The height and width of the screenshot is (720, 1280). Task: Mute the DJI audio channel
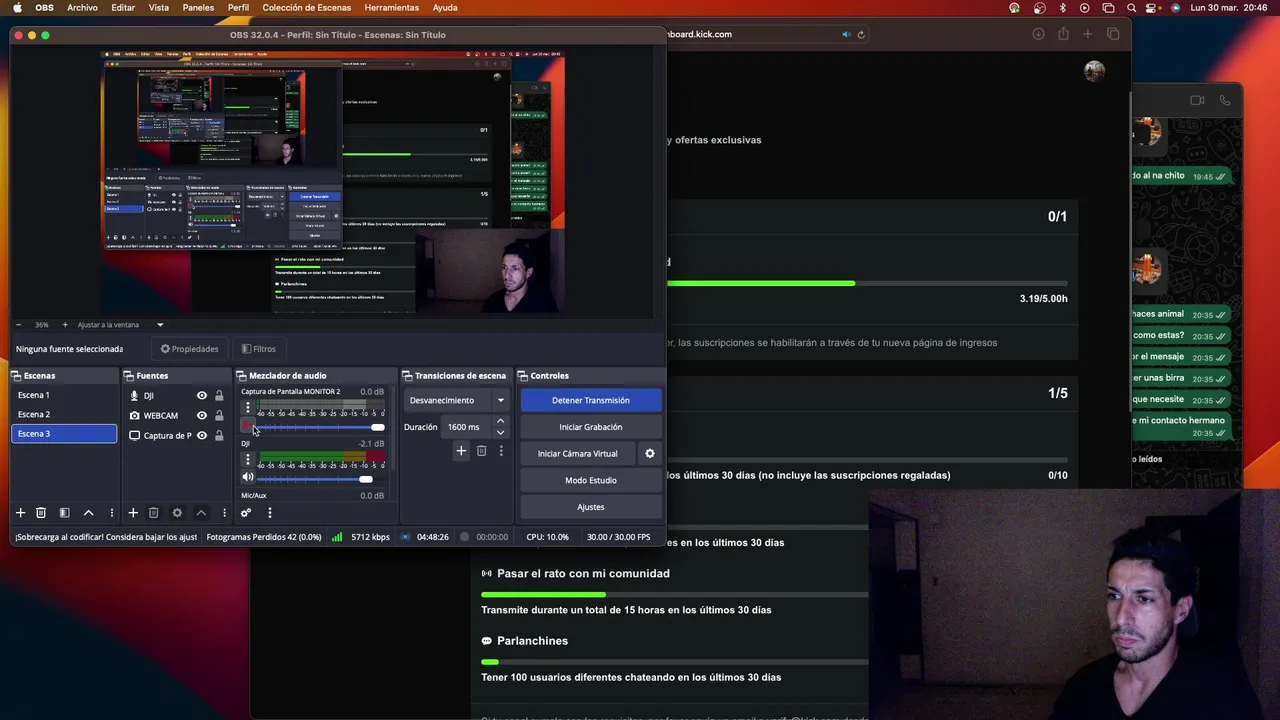pos(248,479)
